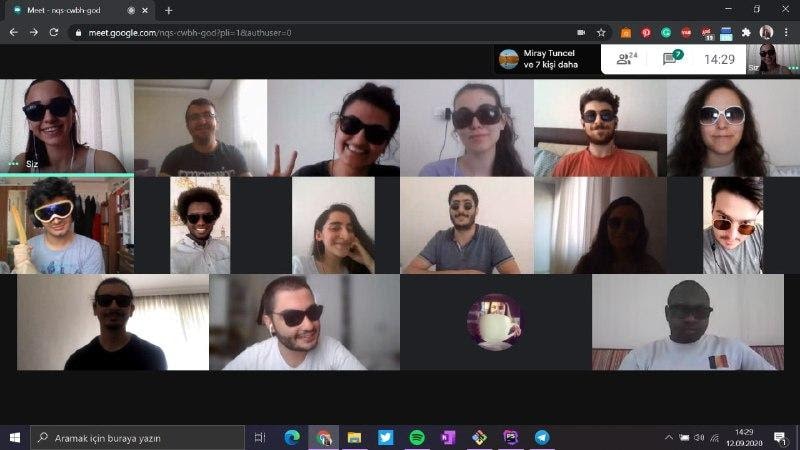800x450 pixels.
Task: Select the coffee cup avatar participant tile
Action: pos(494,322)
